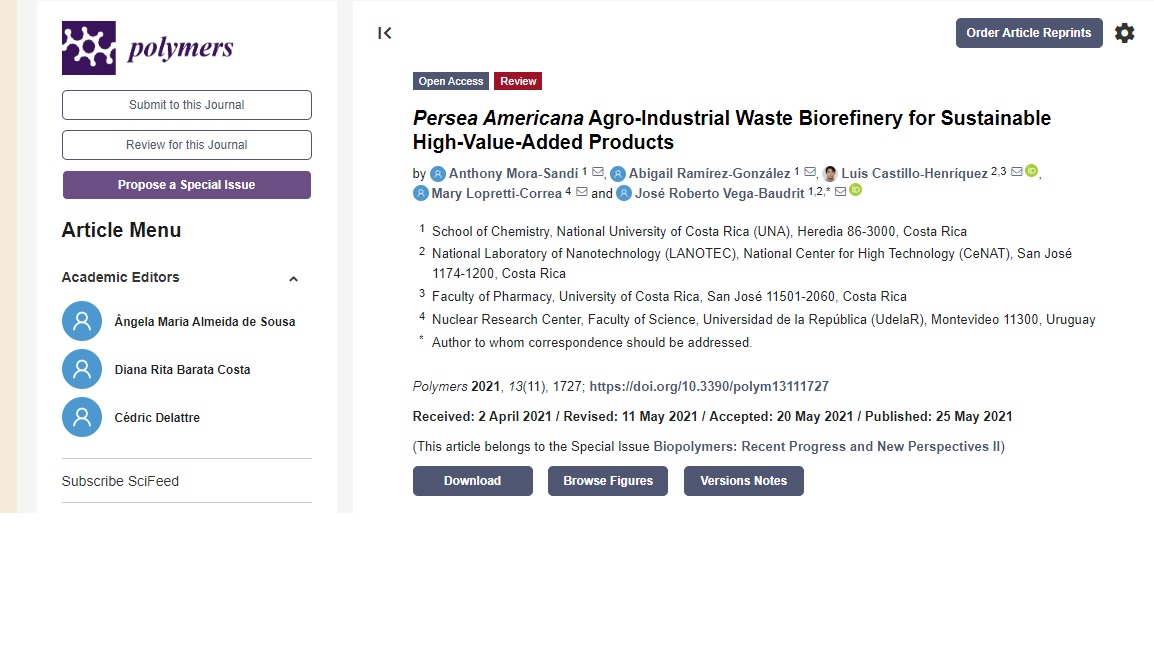
Task: Click the email envelope next to Abigail Ramírez-González
Action: [x=810, y=172]
